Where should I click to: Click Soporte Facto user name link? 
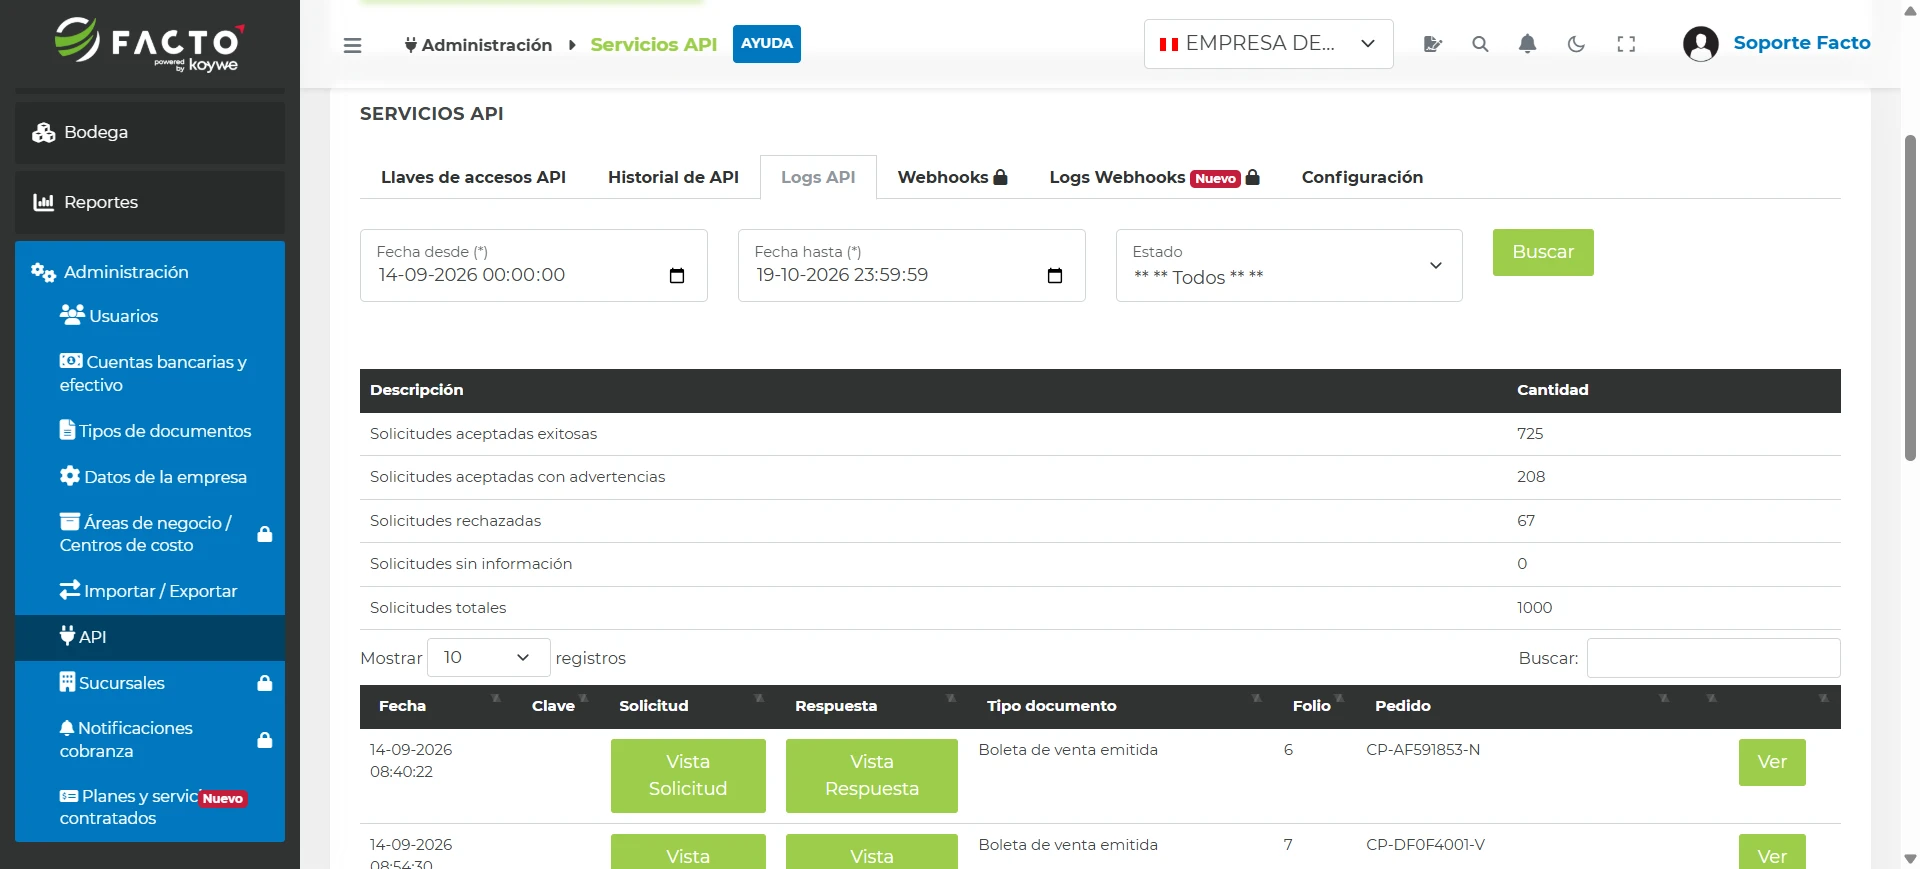(1802, 43)
